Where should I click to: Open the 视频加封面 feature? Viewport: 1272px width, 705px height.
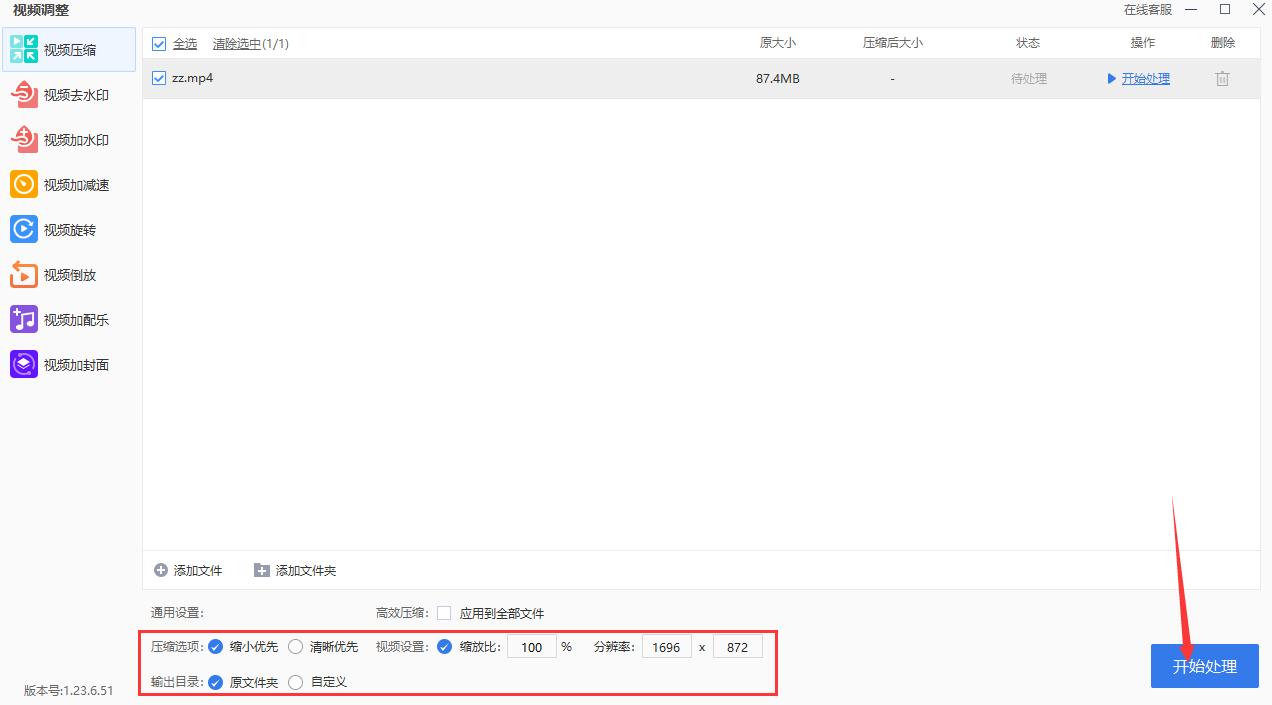(x=68, y=364)
